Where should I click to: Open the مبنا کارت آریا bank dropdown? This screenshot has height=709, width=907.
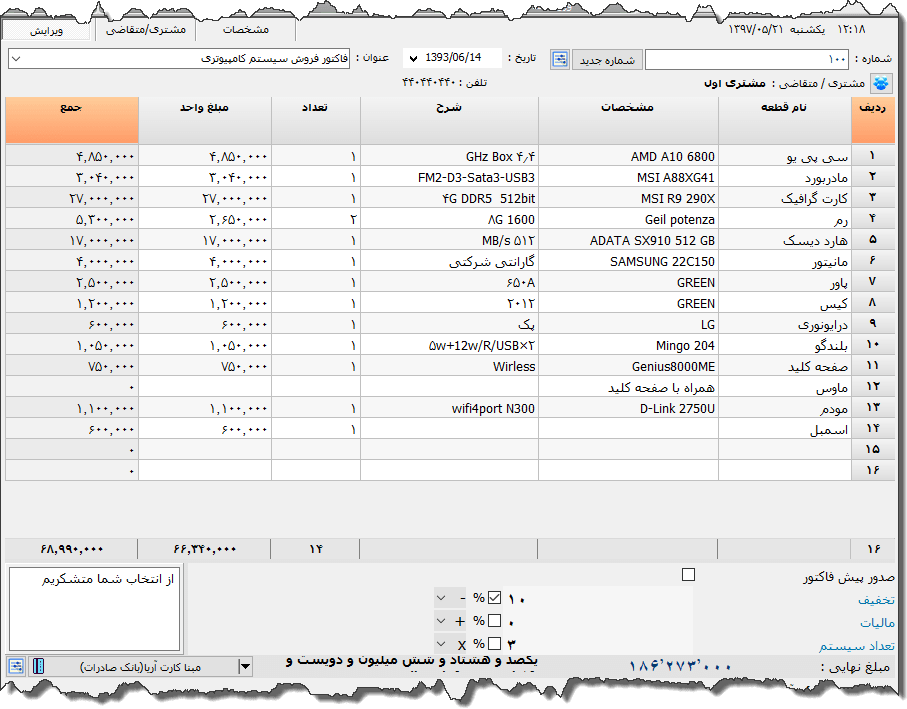[x=245, y=666]
